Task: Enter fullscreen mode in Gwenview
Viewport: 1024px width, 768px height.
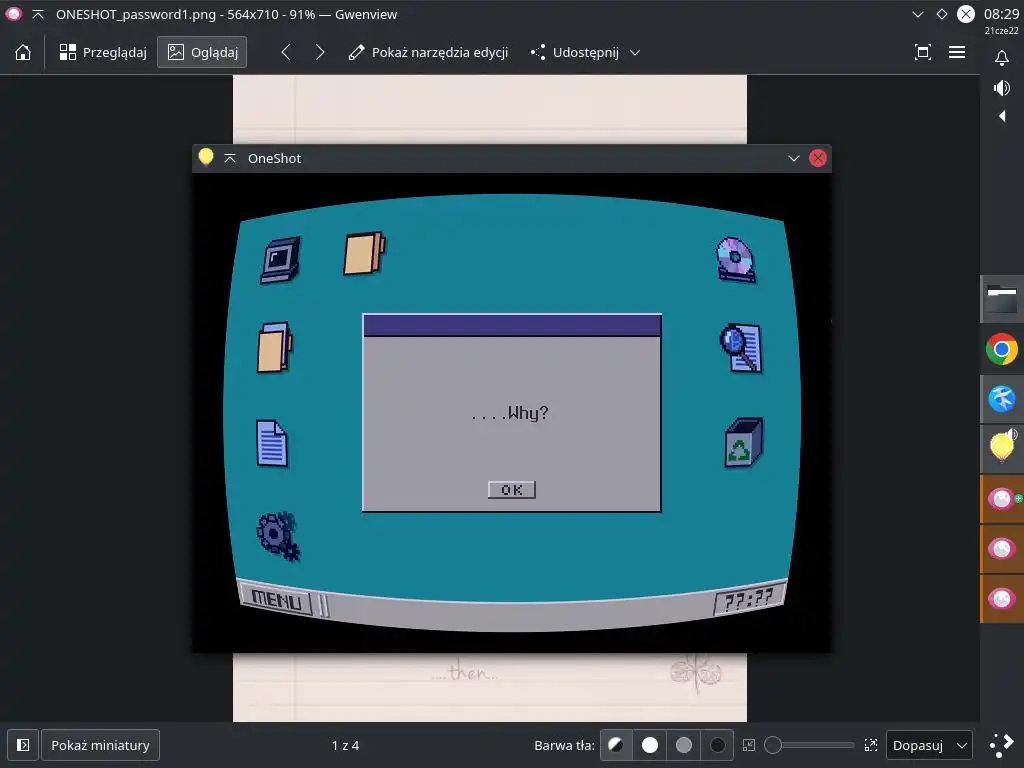Action: 922,52
